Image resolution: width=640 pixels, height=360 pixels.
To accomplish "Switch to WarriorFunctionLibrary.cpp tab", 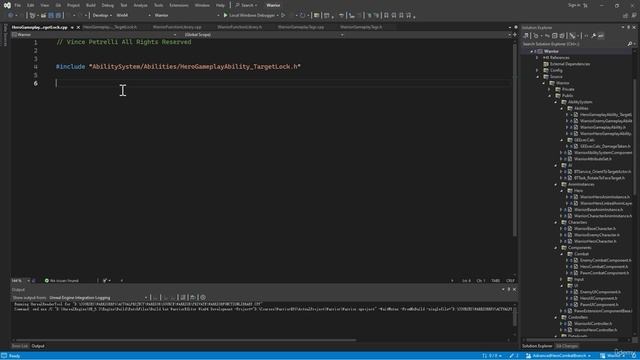I will click(177, 27).
